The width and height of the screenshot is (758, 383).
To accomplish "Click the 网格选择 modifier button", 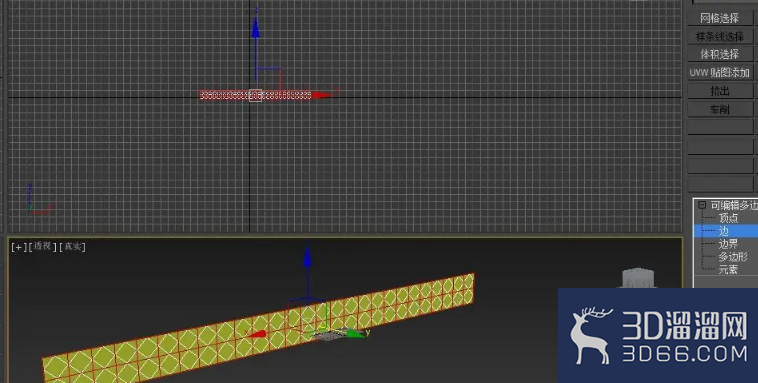I will click(720, 18).
